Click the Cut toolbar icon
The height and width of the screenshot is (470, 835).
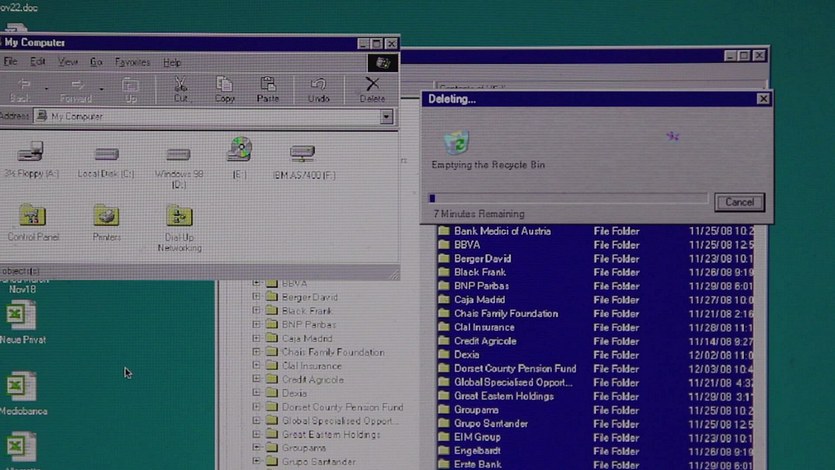coord(180,89)
